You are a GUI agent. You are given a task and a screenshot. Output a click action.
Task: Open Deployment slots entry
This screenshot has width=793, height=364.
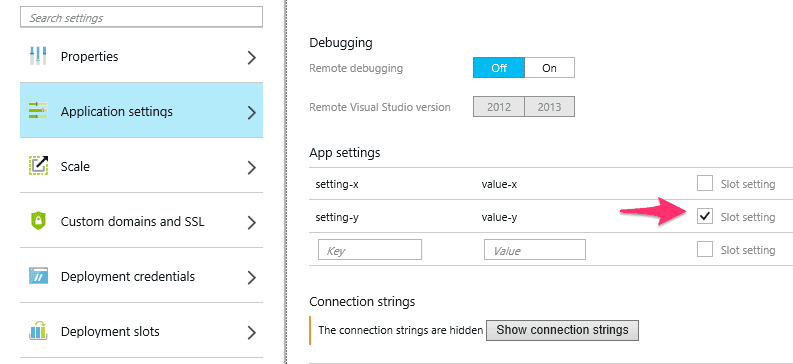coord(142,331)
